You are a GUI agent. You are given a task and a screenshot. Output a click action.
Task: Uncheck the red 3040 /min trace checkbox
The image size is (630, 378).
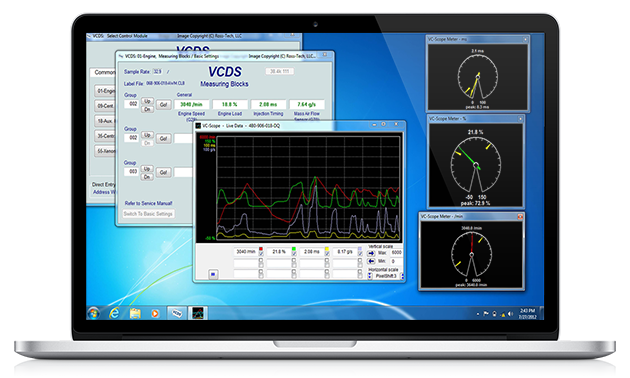(261, 254)
